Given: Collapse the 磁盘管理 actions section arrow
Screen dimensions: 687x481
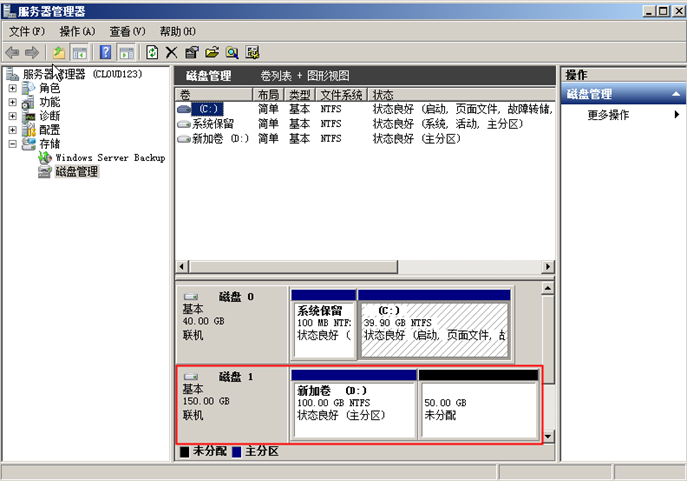Looking at the screenshot, I should click(x=676, y=95).
